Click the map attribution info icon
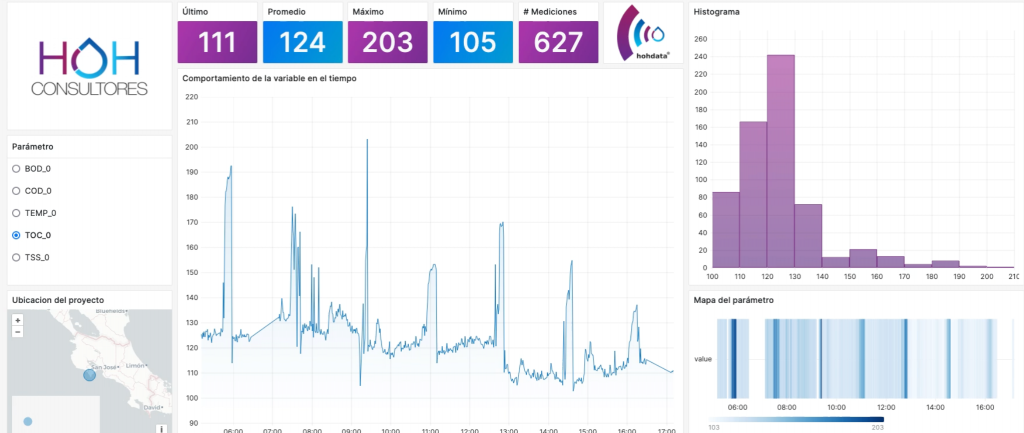Image resolution: width=1024 pixels, height=433 pixels. 162,428
